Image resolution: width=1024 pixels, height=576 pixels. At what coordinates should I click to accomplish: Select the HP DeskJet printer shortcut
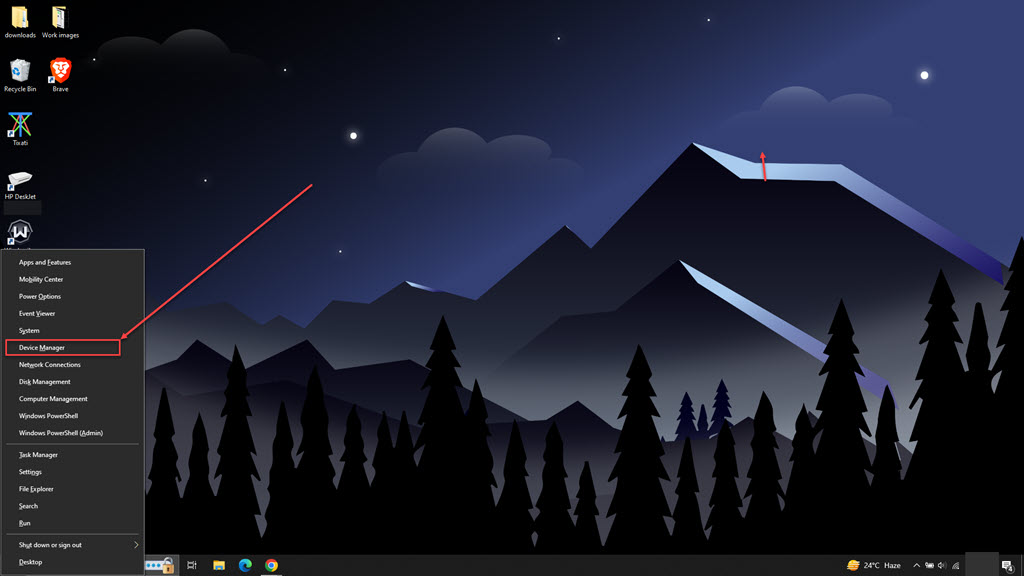point(20,185)
